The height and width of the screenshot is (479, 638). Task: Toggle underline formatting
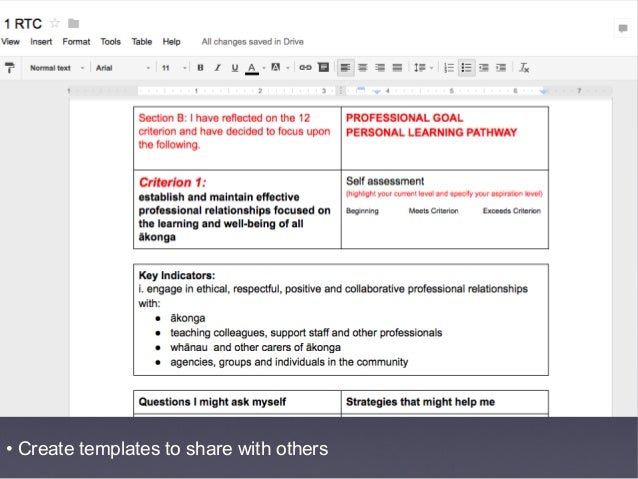(235, 68)
